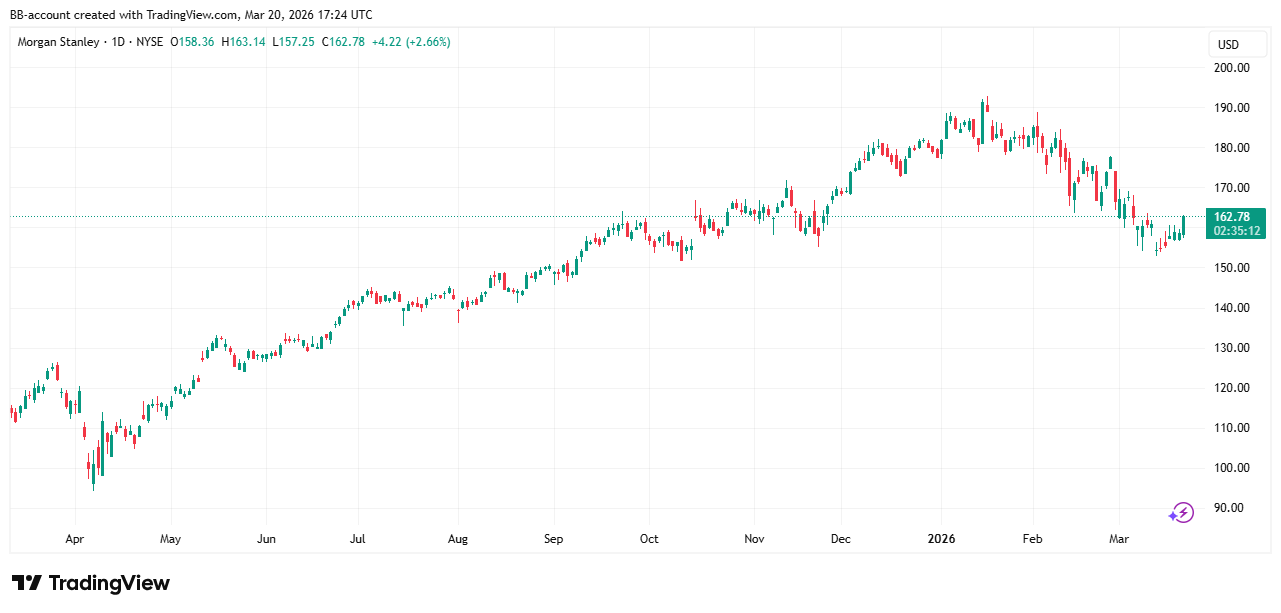The height and width of the screenshot is (613, 1281).
Task: Click the 200.00 price scale label
Action: [1230, 68]
